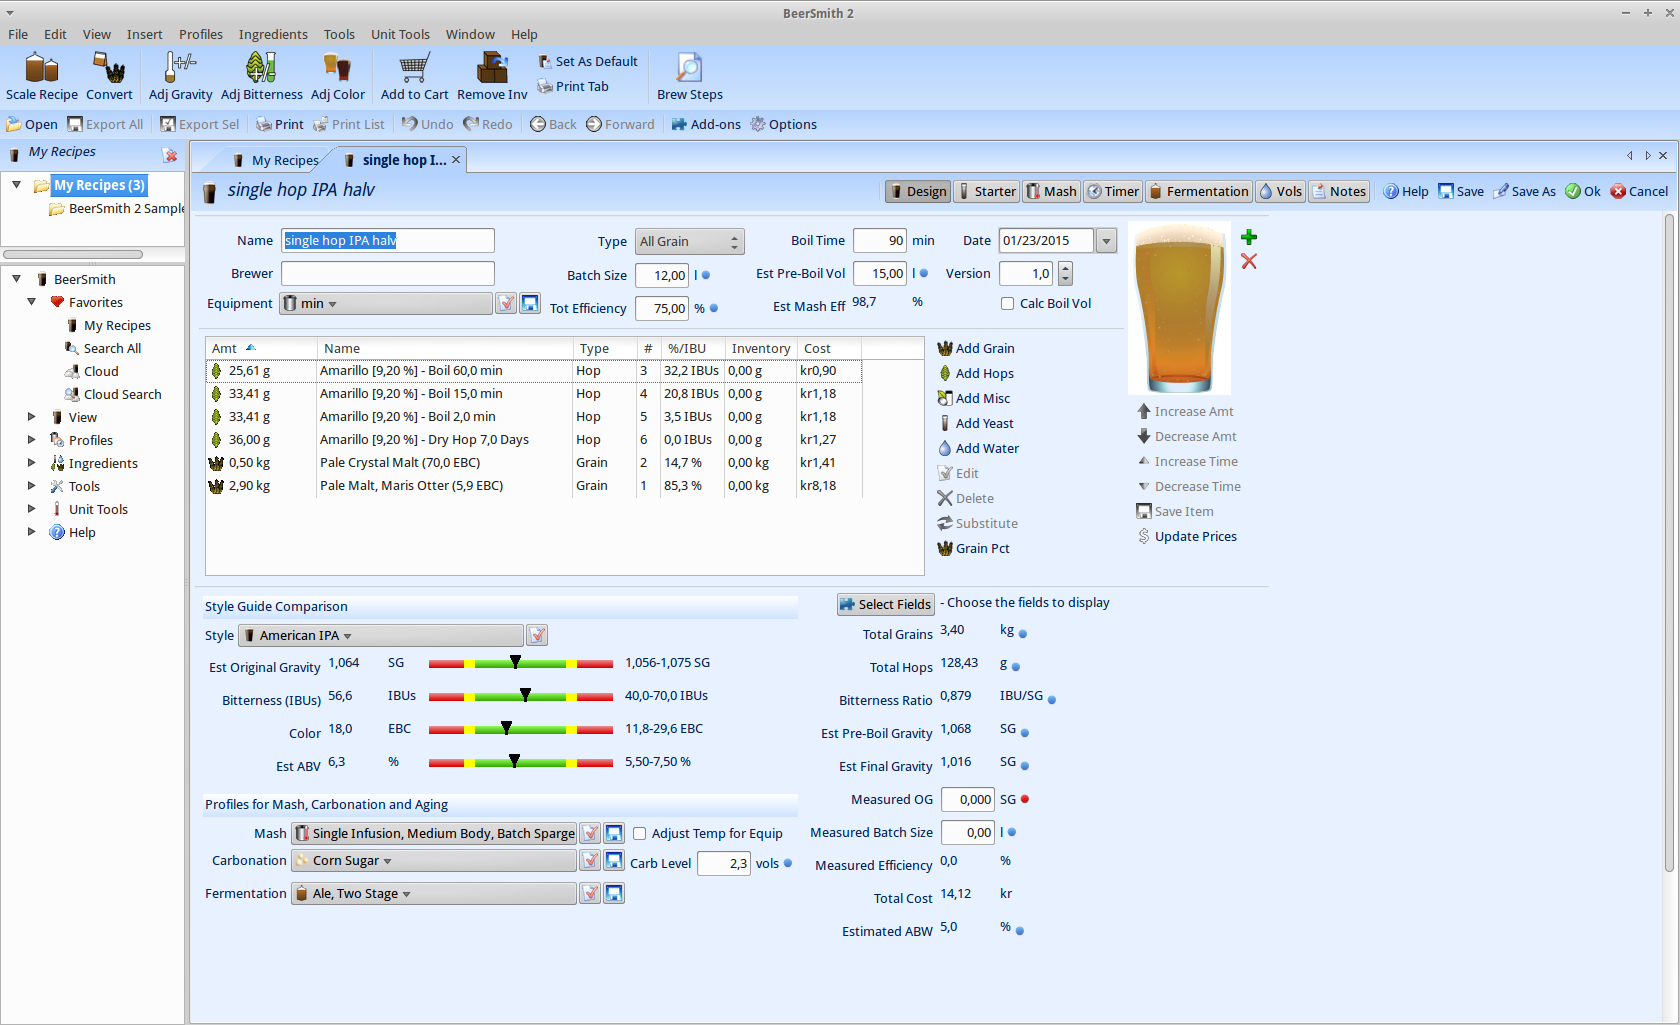Click Add Yeast

(x=976, y=423)
